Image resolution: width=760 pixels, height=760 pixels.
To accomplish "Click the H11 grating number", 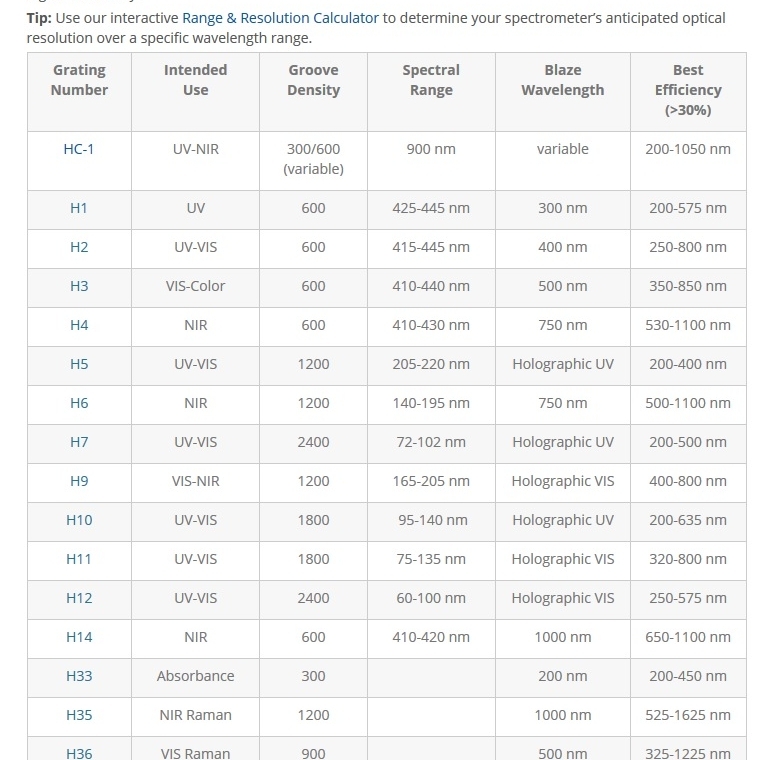I will (79, 559).
